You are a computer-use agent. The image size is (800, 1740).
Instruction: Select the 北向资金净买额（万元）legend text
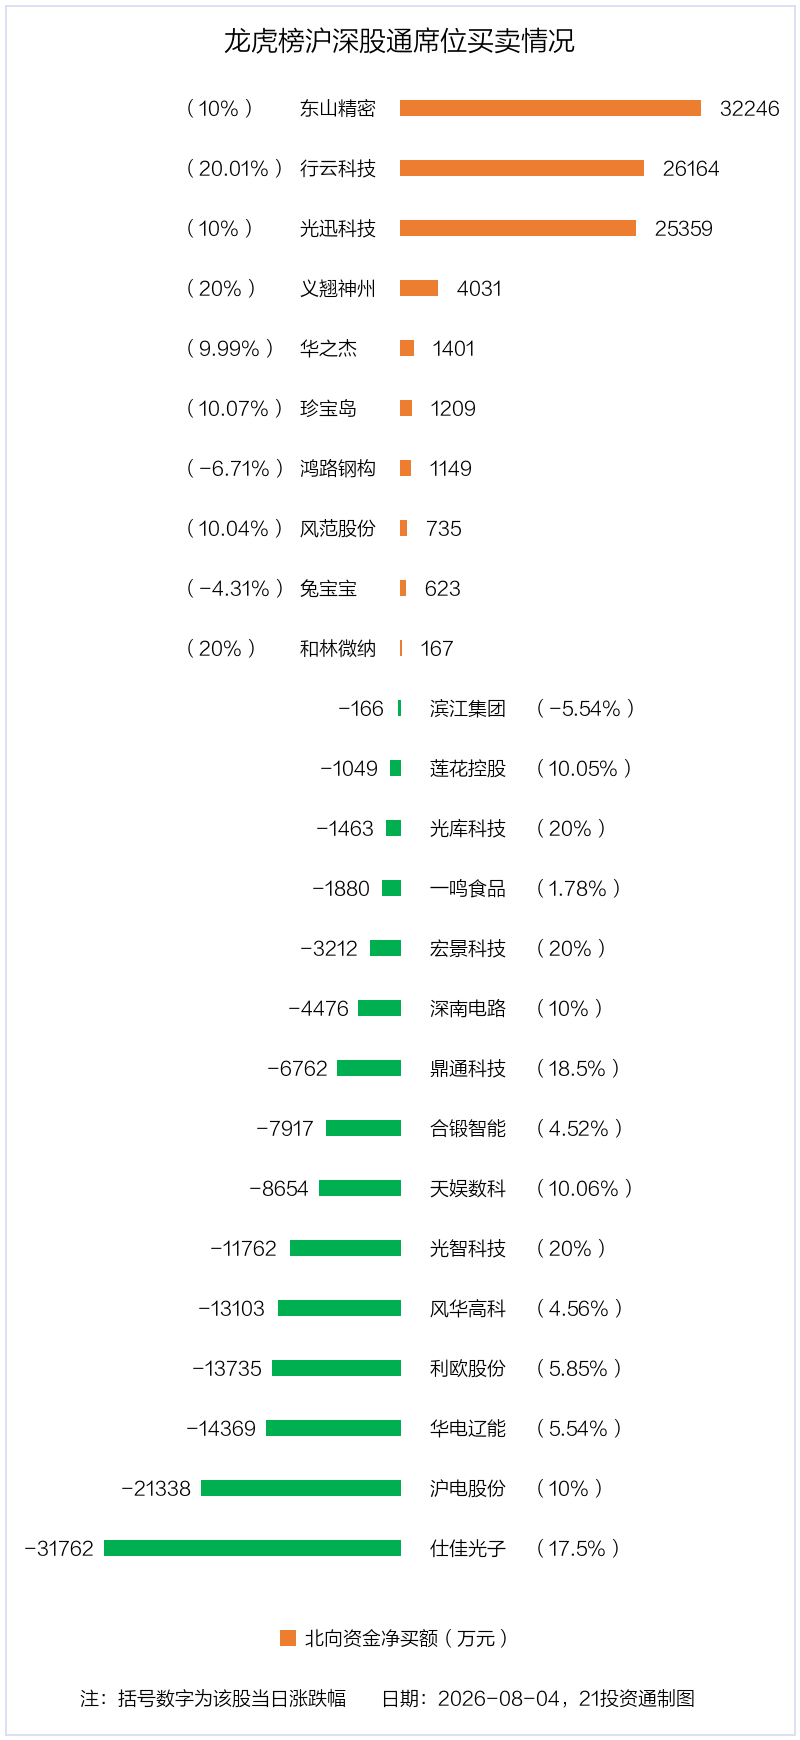coord(406,1638)
